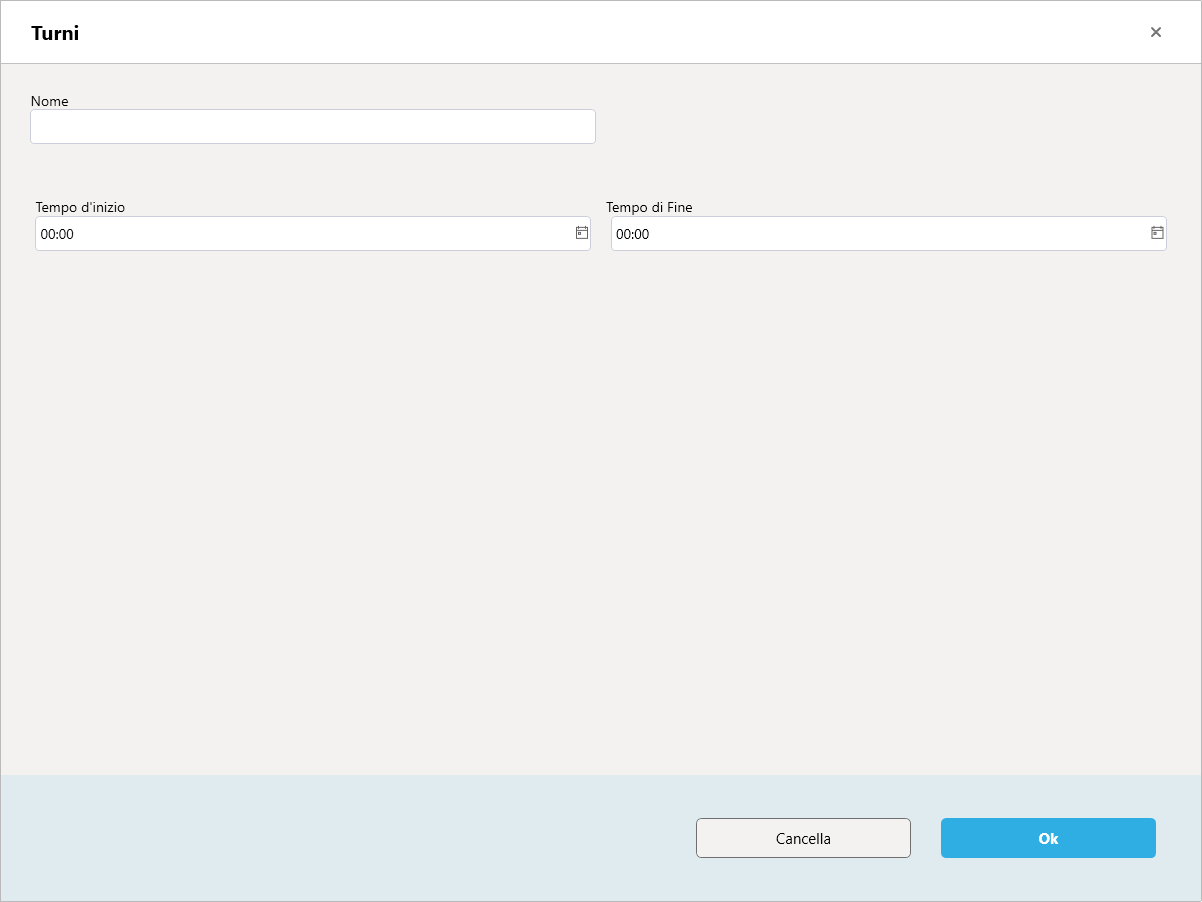Close the Turni dialog with the X

coord(1156,32)
